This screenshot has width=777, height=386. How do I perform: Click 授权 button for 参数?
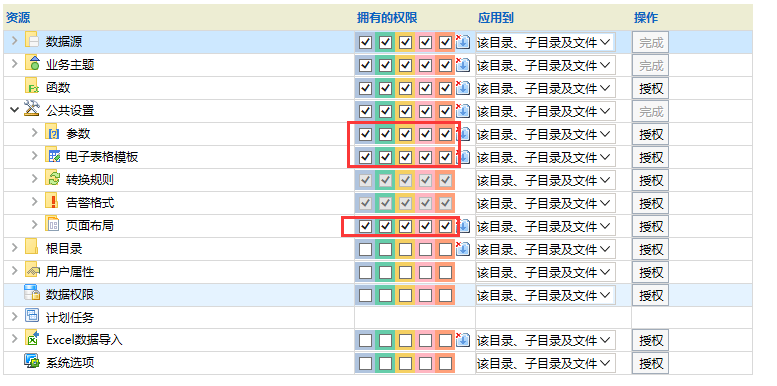[651, 134]
